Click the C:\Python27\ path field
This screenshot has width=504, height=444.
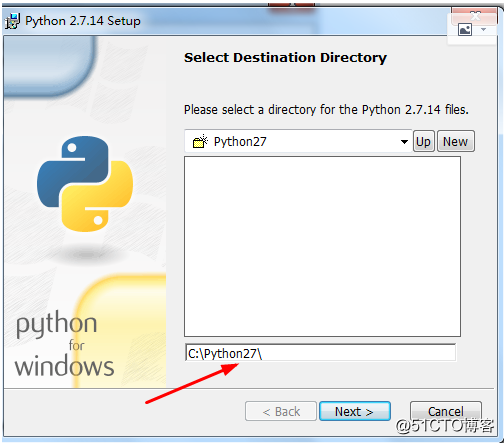point(320,353)
